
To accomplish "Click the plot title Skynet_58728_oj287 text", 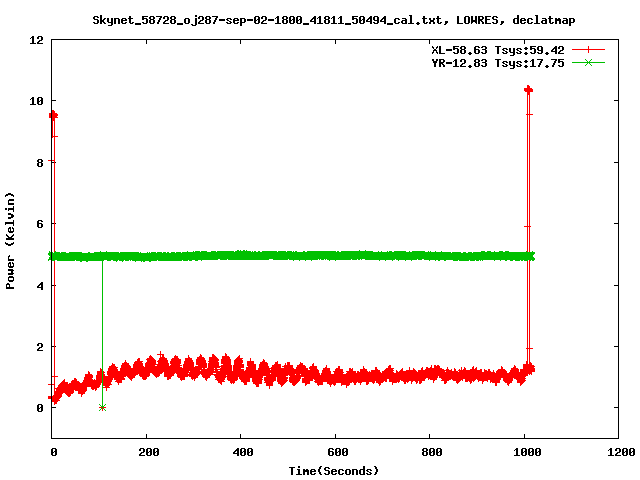I will click(333, 20).
